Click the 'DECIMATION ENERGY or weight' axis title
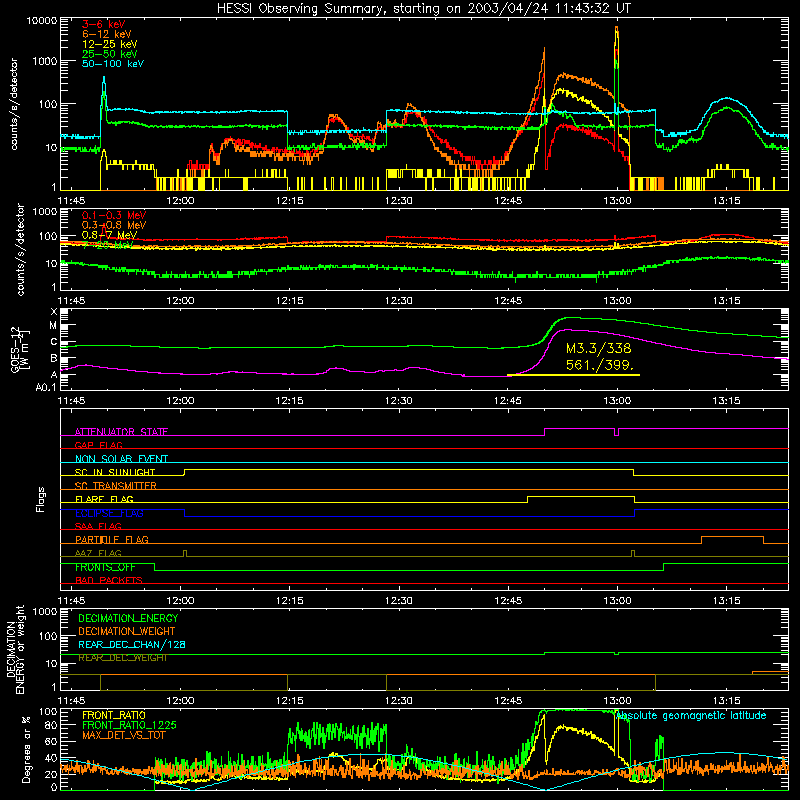 pyautogui.click(x=15, y=650)
